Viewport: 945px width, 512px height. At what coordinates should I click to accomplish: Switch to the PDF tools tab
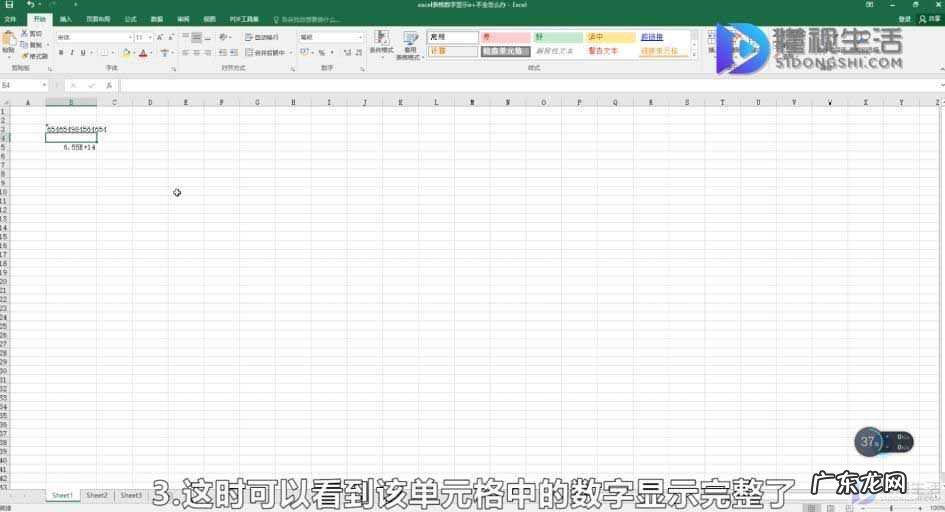tap(244, 19)
